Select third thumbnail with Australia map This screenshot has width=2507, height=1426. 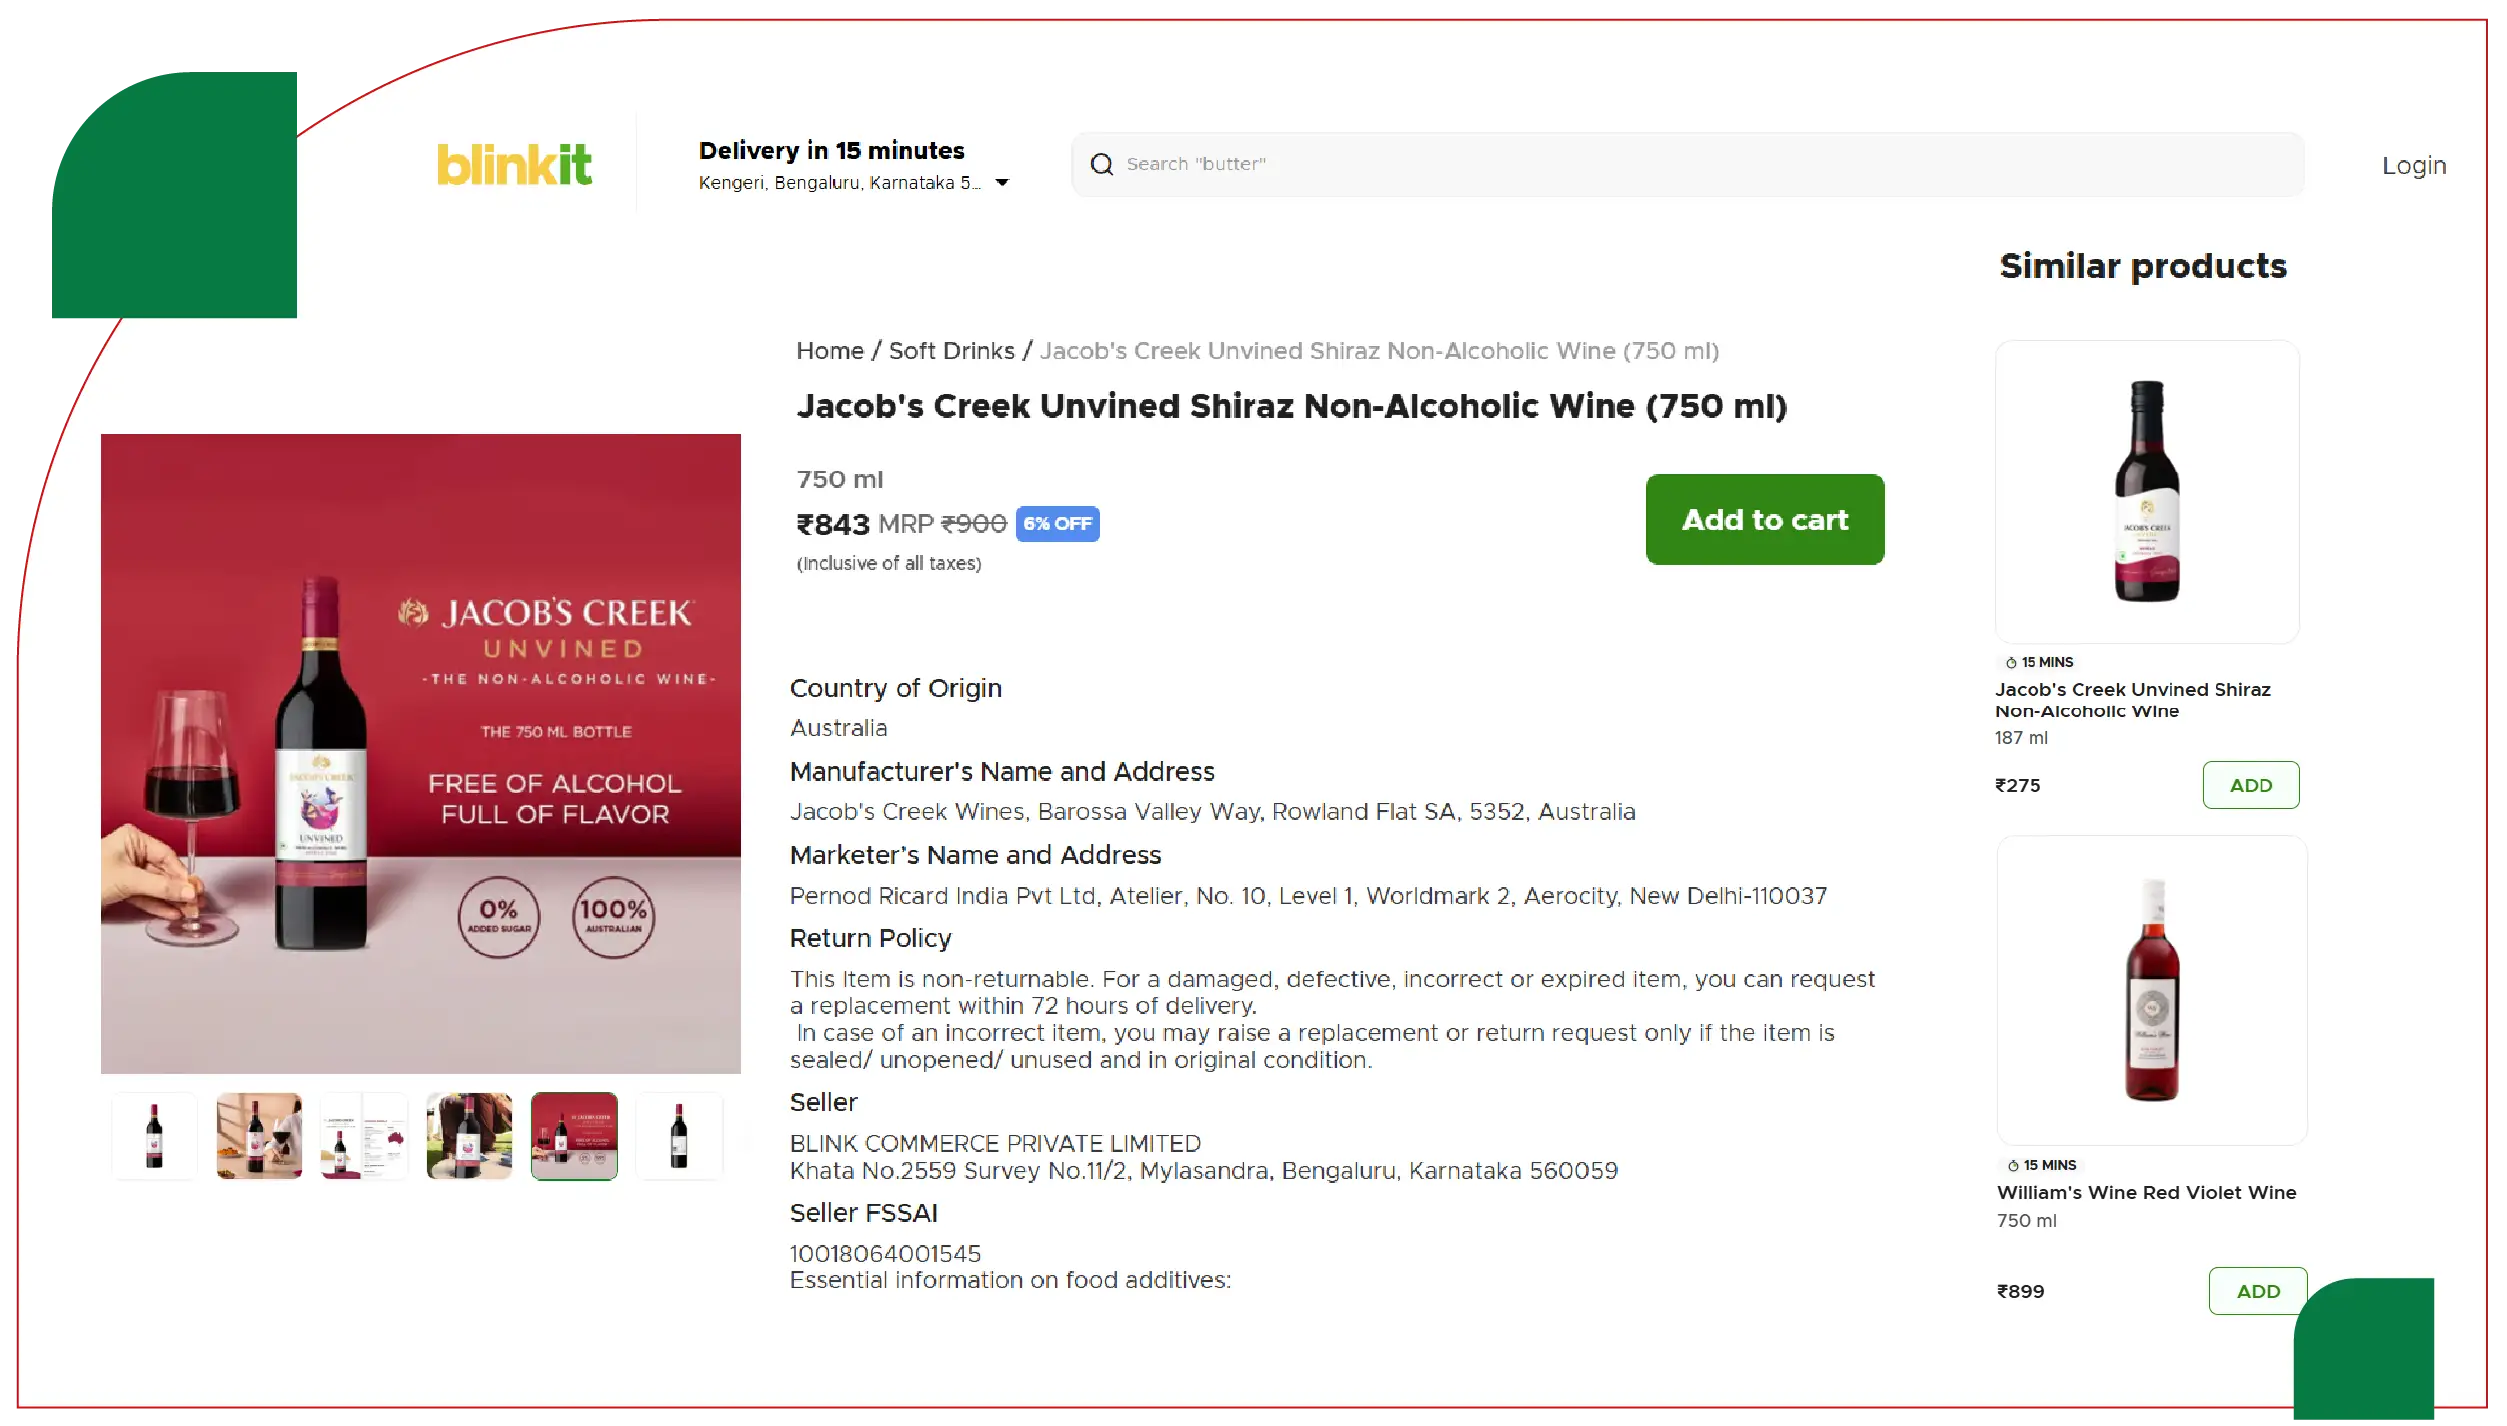364,1136
